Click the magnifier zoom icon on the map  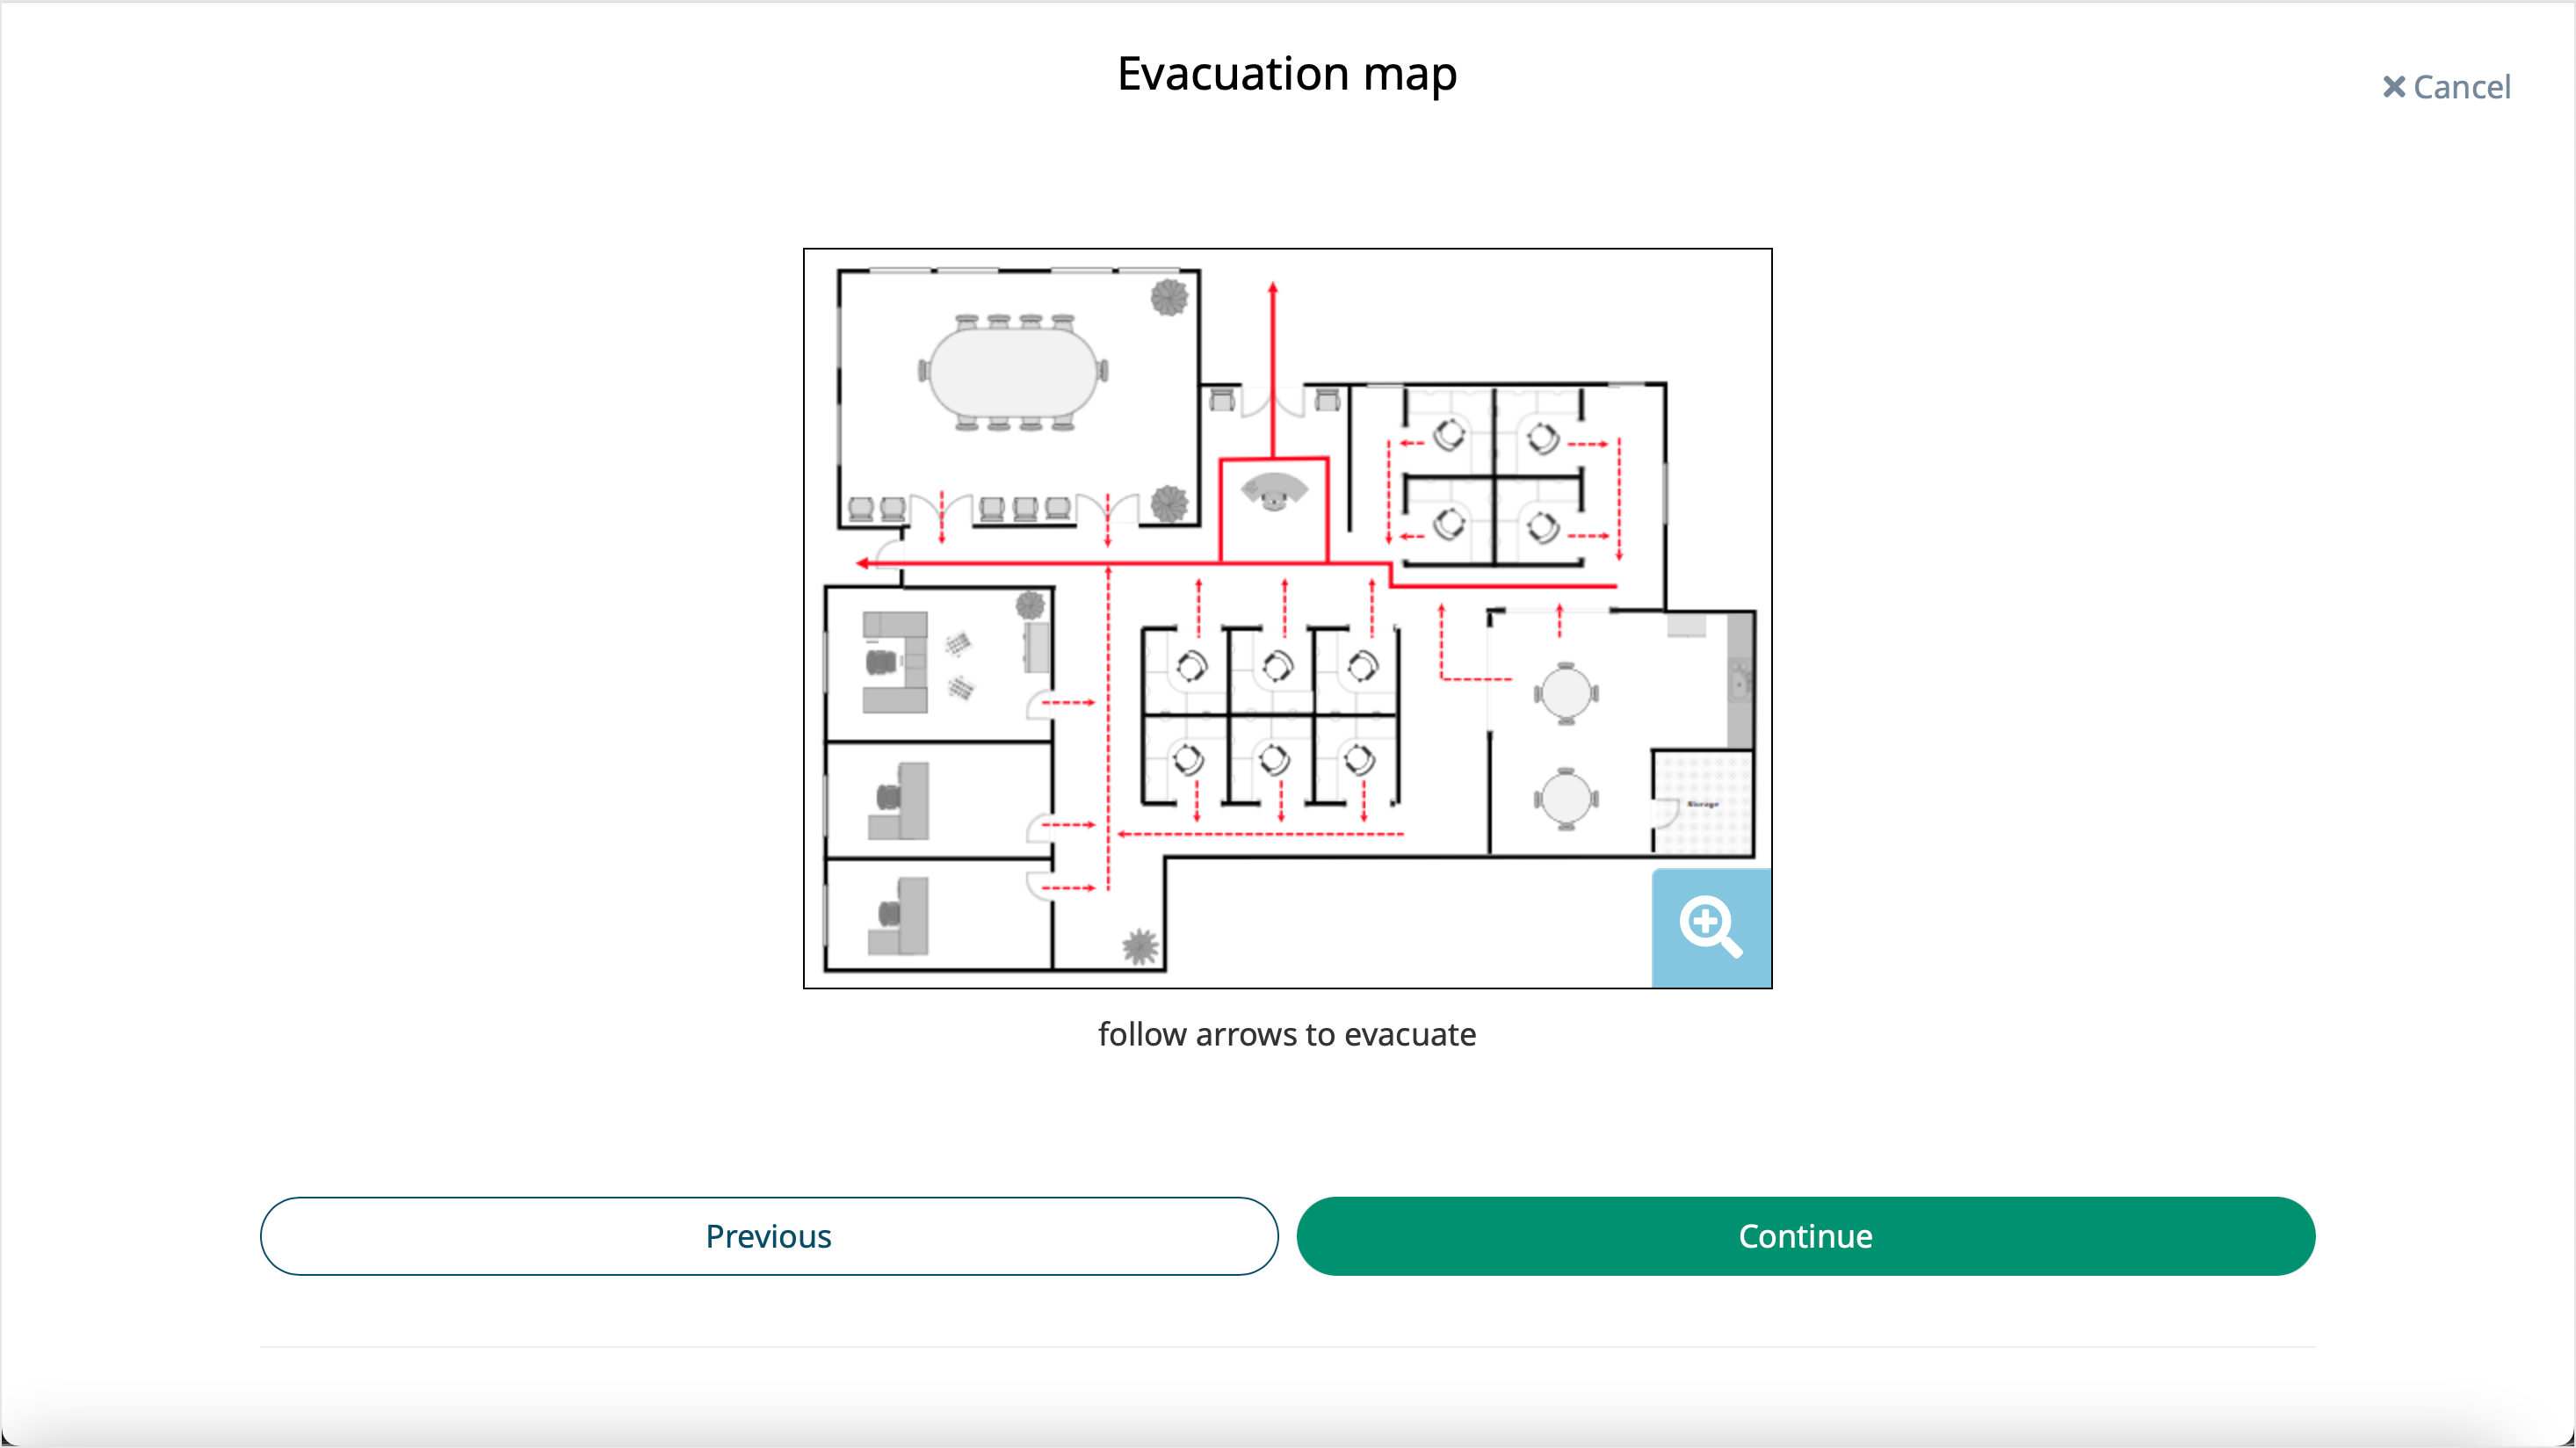(1711, 928)
